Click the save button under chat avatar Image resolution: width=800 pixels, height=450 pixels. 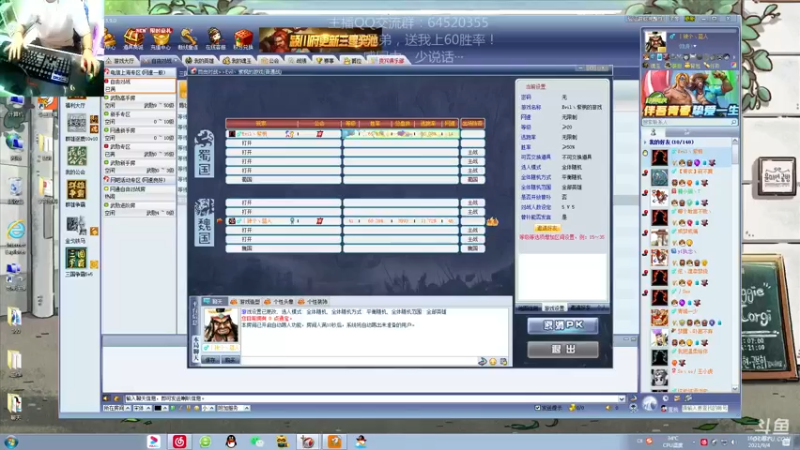click(211, 360)
